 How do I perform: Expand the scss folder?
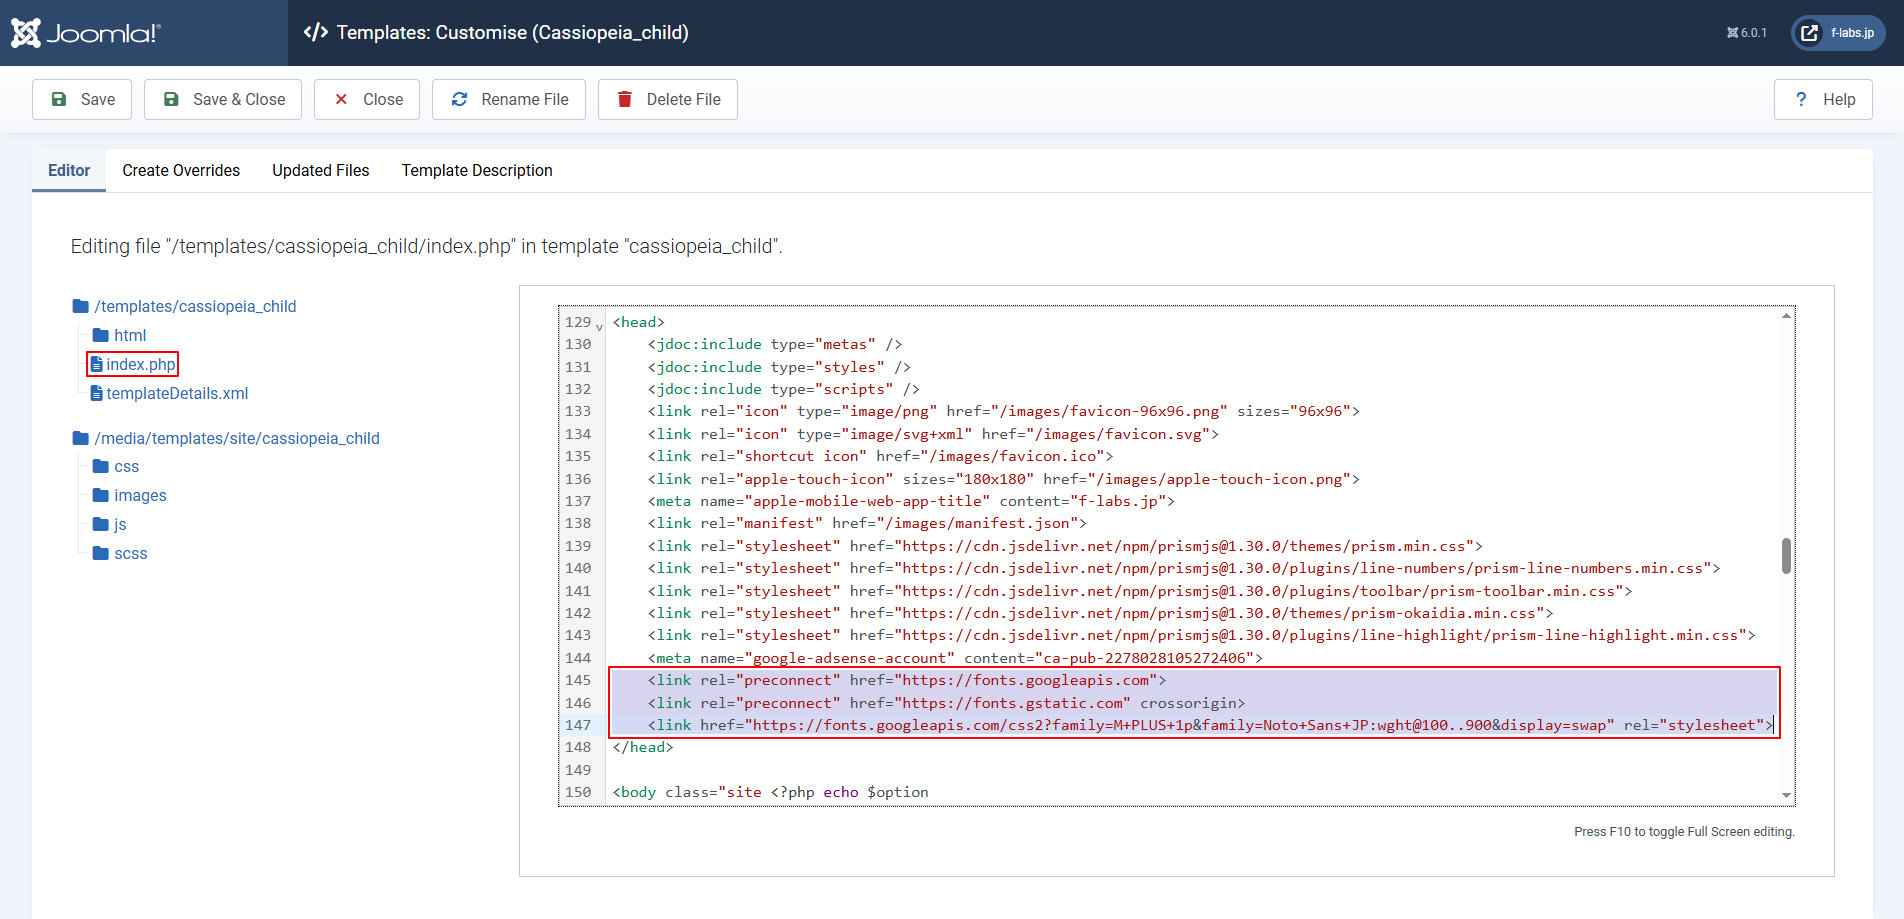click(x=130, y=553)
